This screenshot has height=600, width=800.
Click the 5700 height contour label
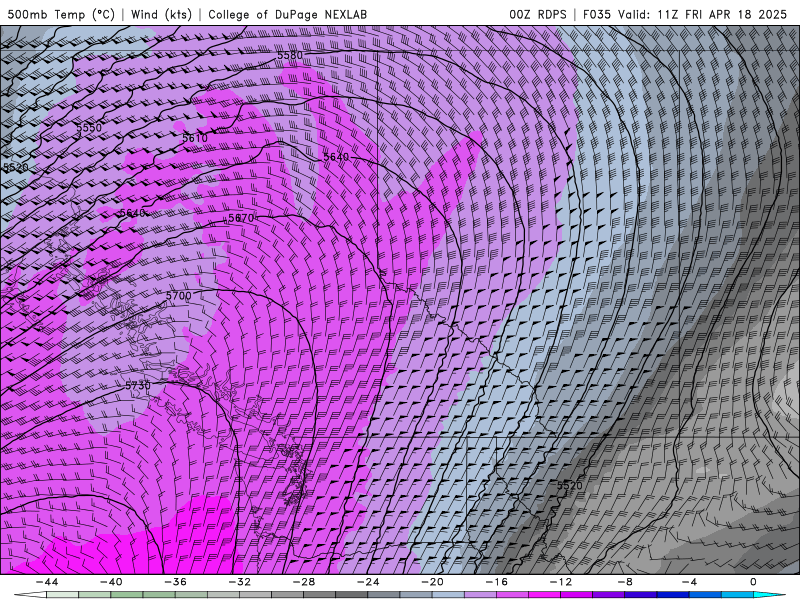[179, 296]
